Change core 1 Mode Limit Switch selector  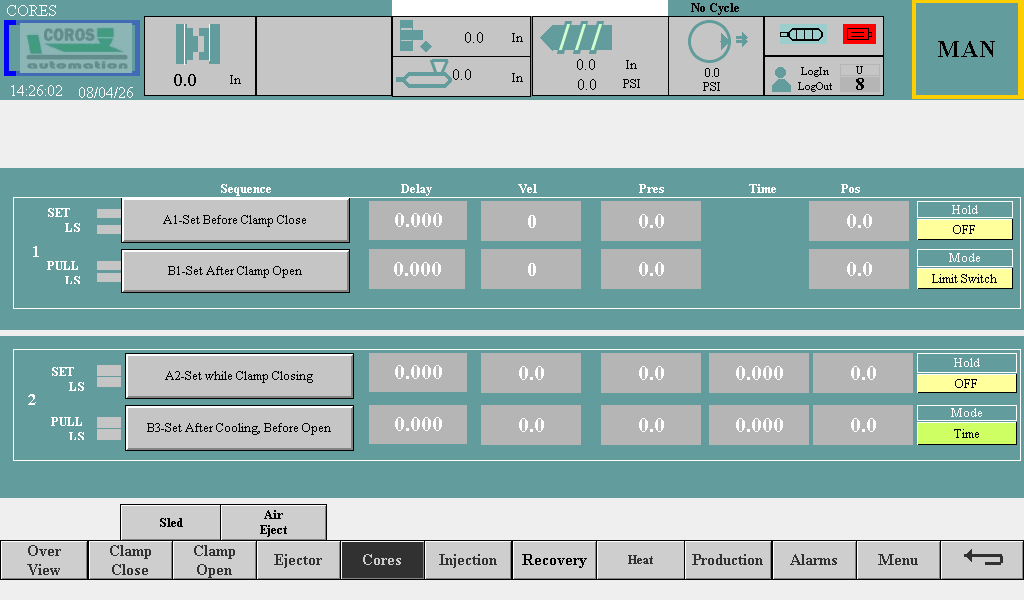point(964,279)
